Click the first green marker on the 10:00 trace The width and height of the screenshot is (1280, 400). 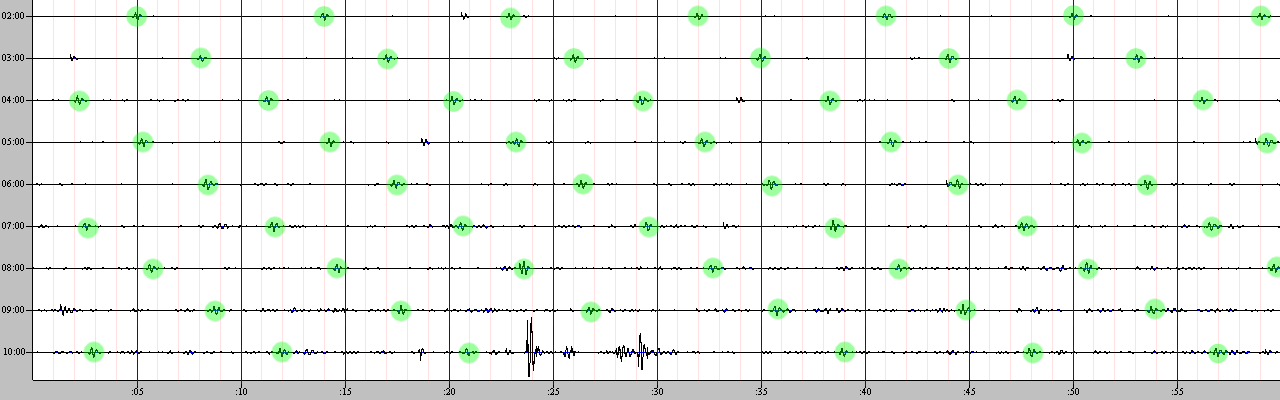click(x=94, y=352)
